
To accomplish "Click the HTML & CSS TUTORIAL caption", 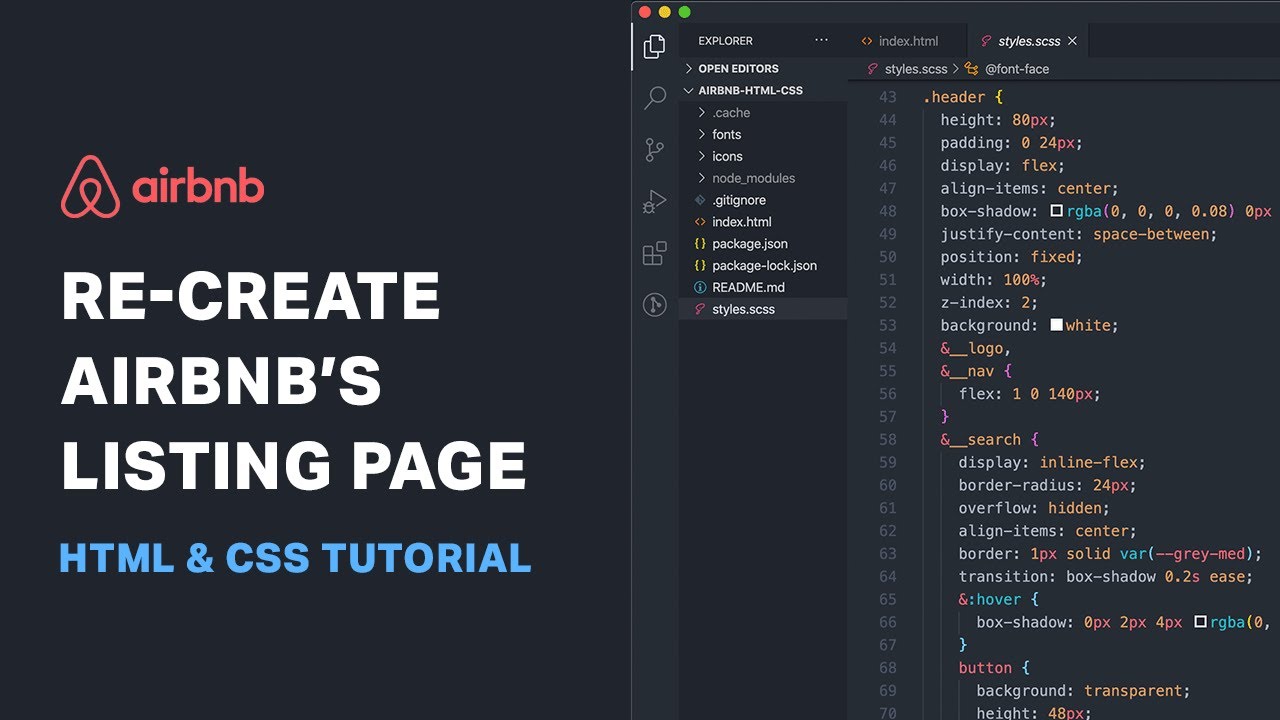I will click(295, 558).
